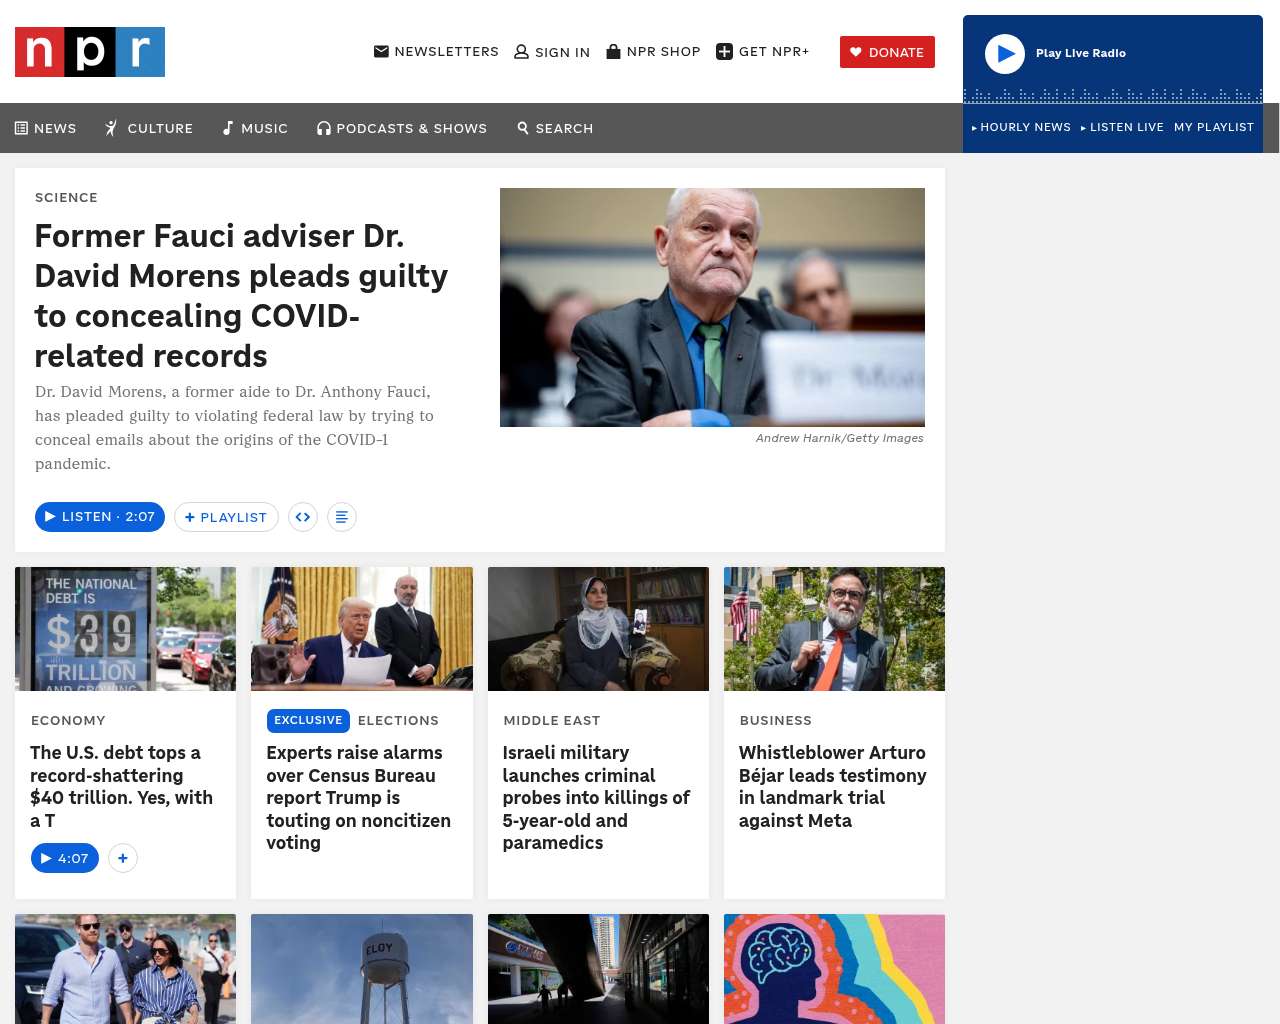Open My Playlist in the player
This screenshot has height=1024, width=1280.
1214,127
